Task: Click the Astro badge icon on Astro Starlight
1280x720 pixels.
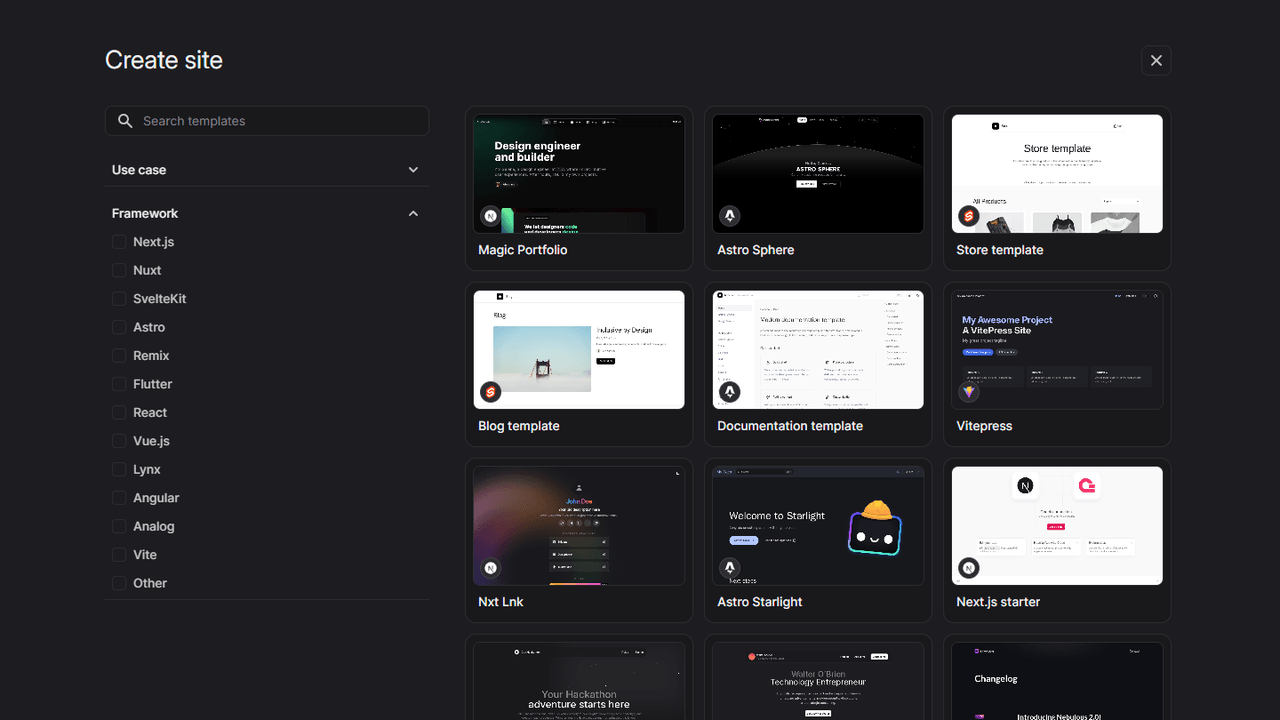Action: coord(730,568)
